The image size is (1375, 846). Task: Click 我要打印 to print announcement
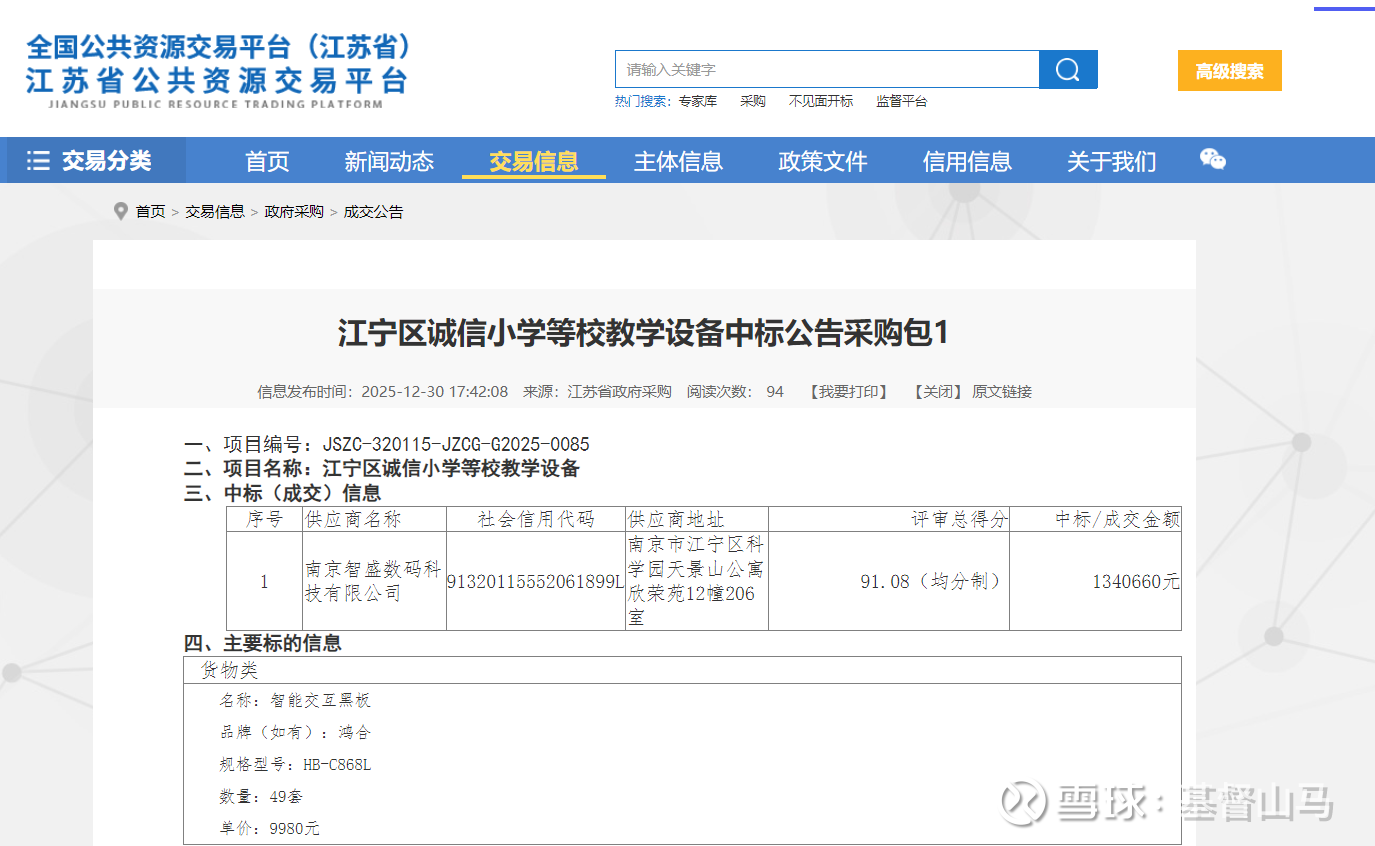point(848,392)
